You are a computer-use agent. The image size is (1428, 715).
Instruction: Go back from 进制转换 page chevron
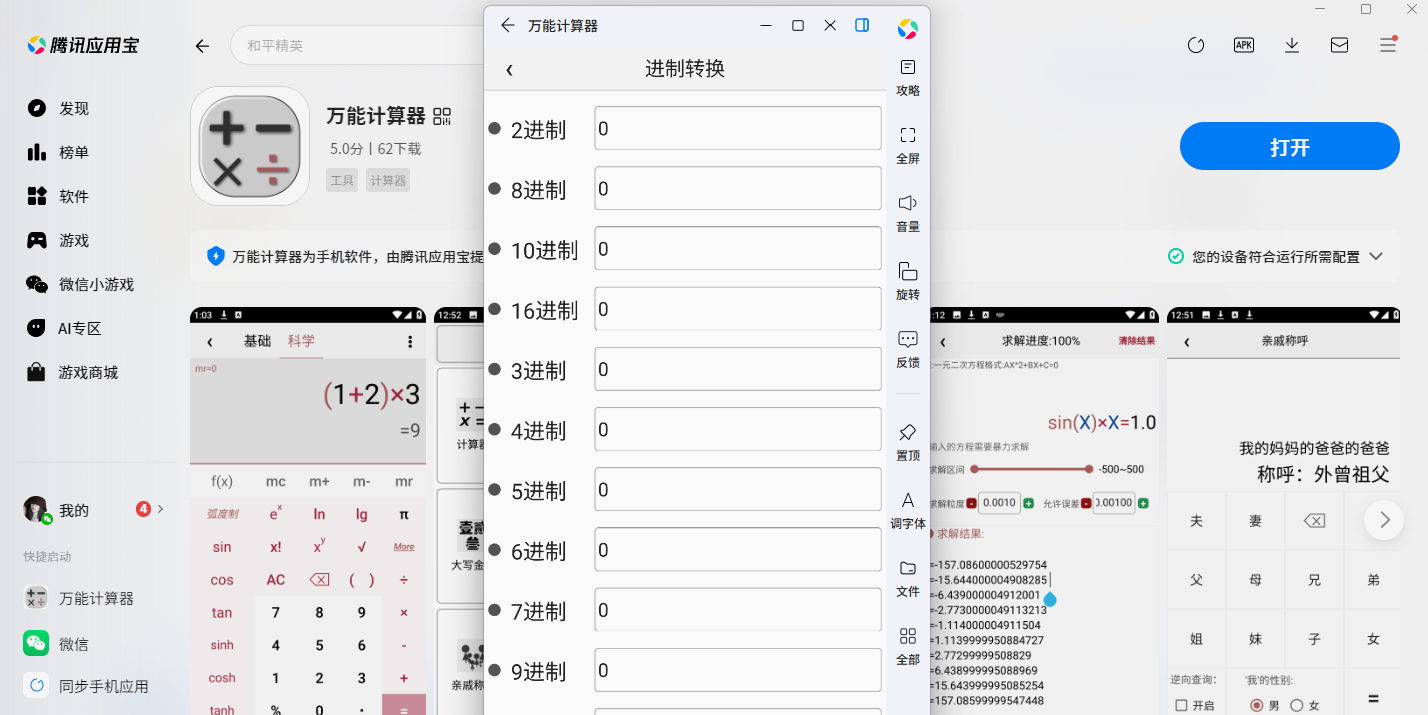[x=509, y=69]
